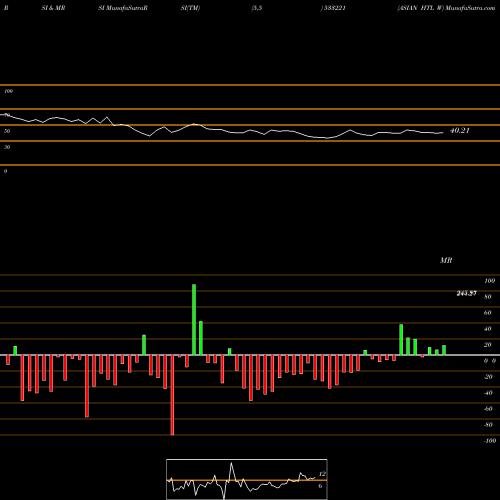The image size is (500, 500).
Task: Click the '(ASIAN HTL W) MunafaSutra.com' title
Action: [446, 8]
